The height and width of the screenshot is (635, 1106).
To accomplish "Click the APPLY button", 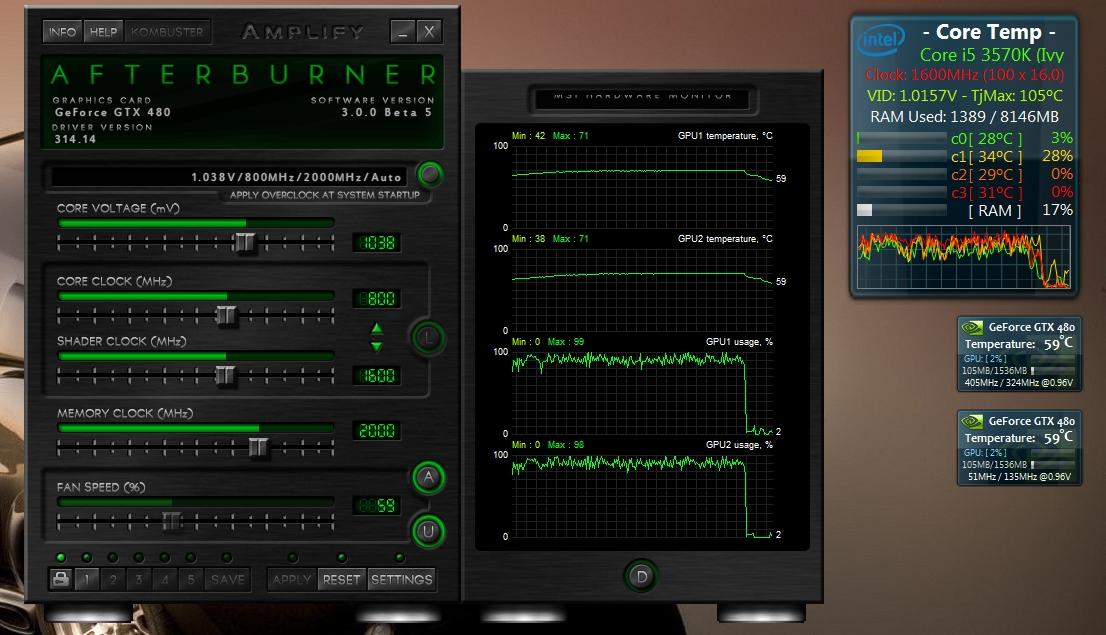I will pyautogui.click(x=292, y=579).
